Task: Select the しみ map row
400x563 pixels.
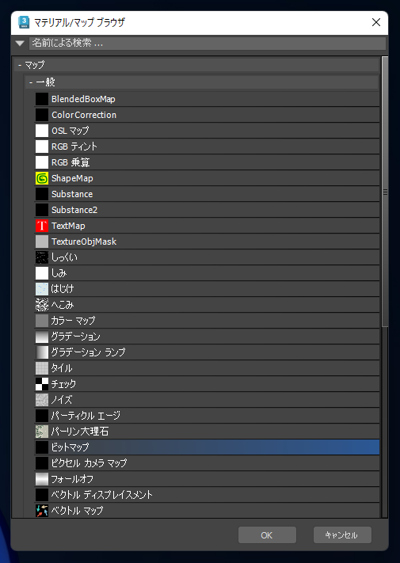Action: click(207, 273)
